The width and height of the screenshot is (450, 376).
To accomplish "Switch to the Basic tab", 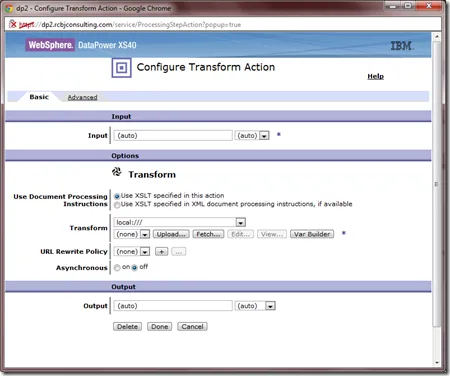I will 39,97.
